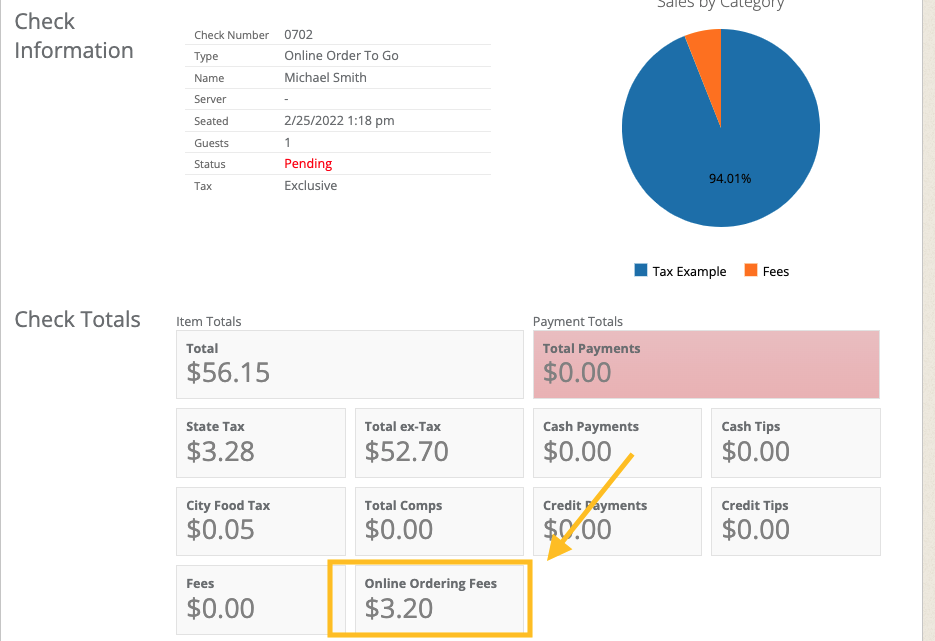Click the seated date 2/25/2022 1:18 pm
This screenshot has width=935, height=641.
[x=339, y=120]
